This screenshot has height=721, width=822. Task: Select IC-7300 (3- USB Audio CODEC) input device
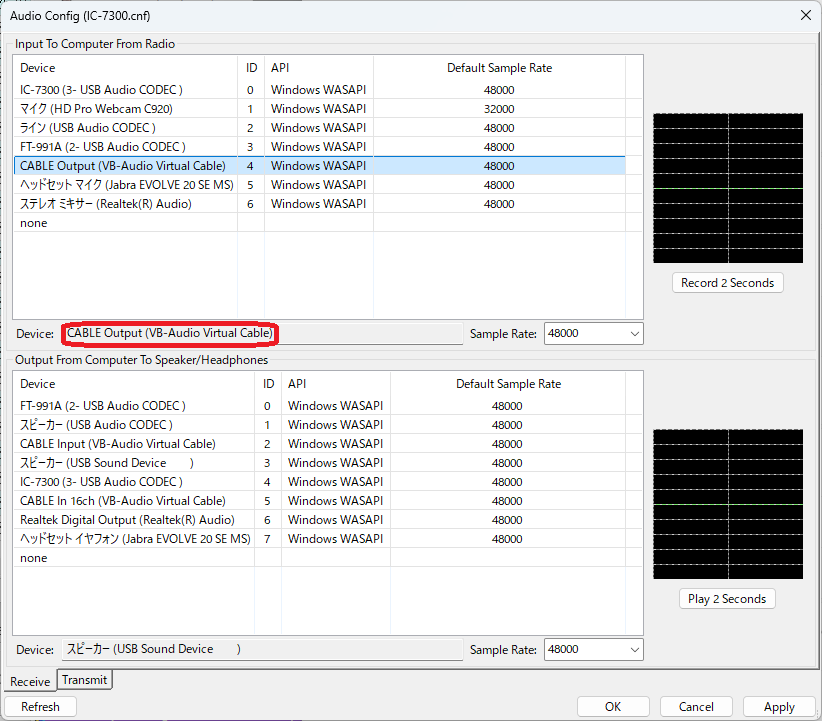coord(320,90)
